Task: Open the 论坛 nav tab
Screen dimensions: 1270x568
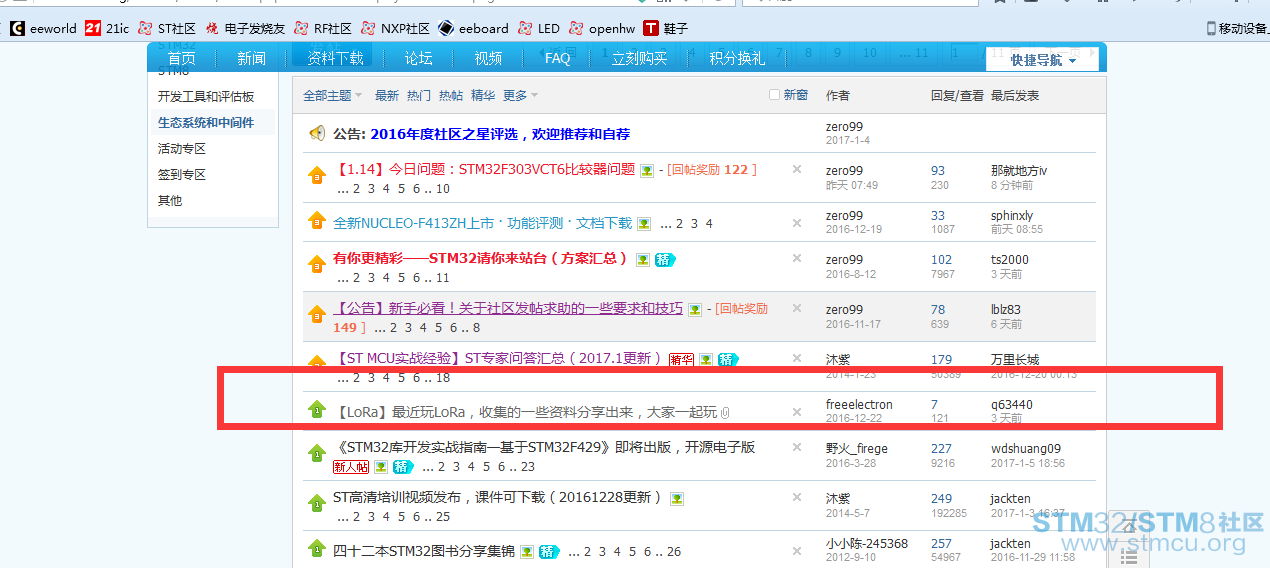Action: (x=418, y=58)
